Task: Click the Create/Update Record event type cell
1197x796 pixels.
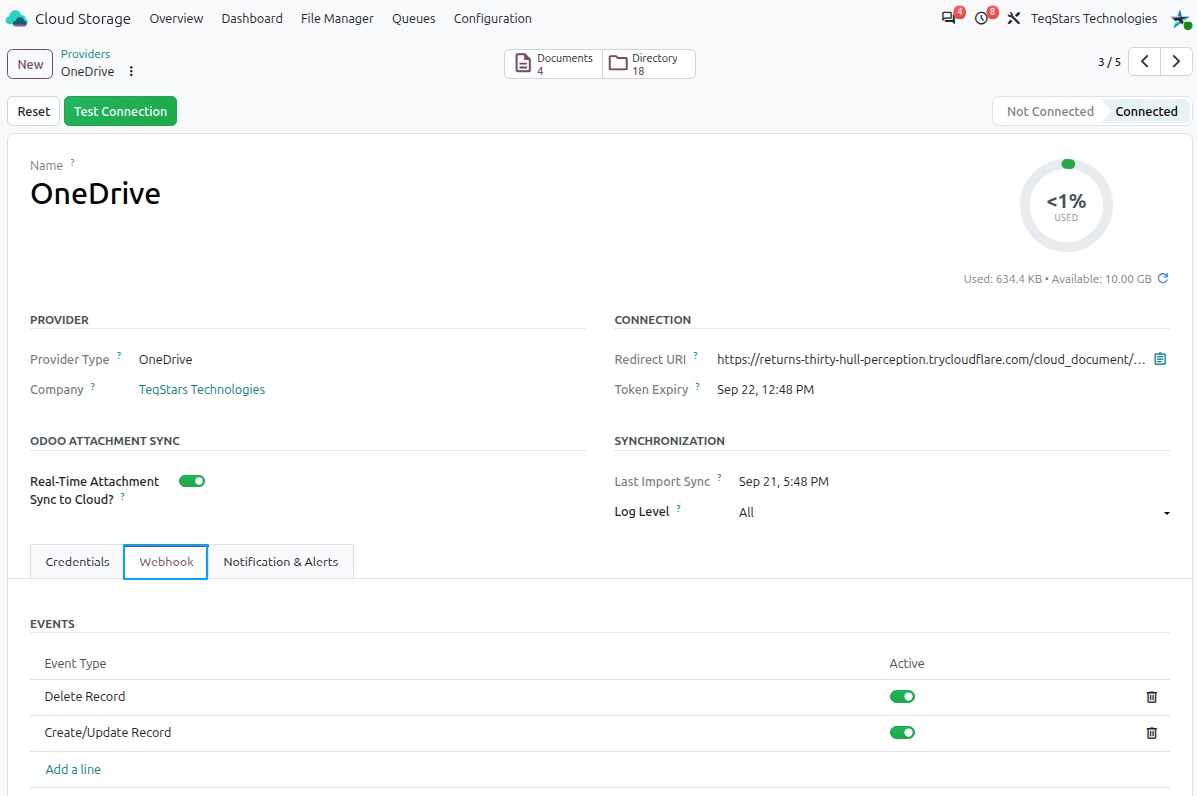Action: [108, 733]
